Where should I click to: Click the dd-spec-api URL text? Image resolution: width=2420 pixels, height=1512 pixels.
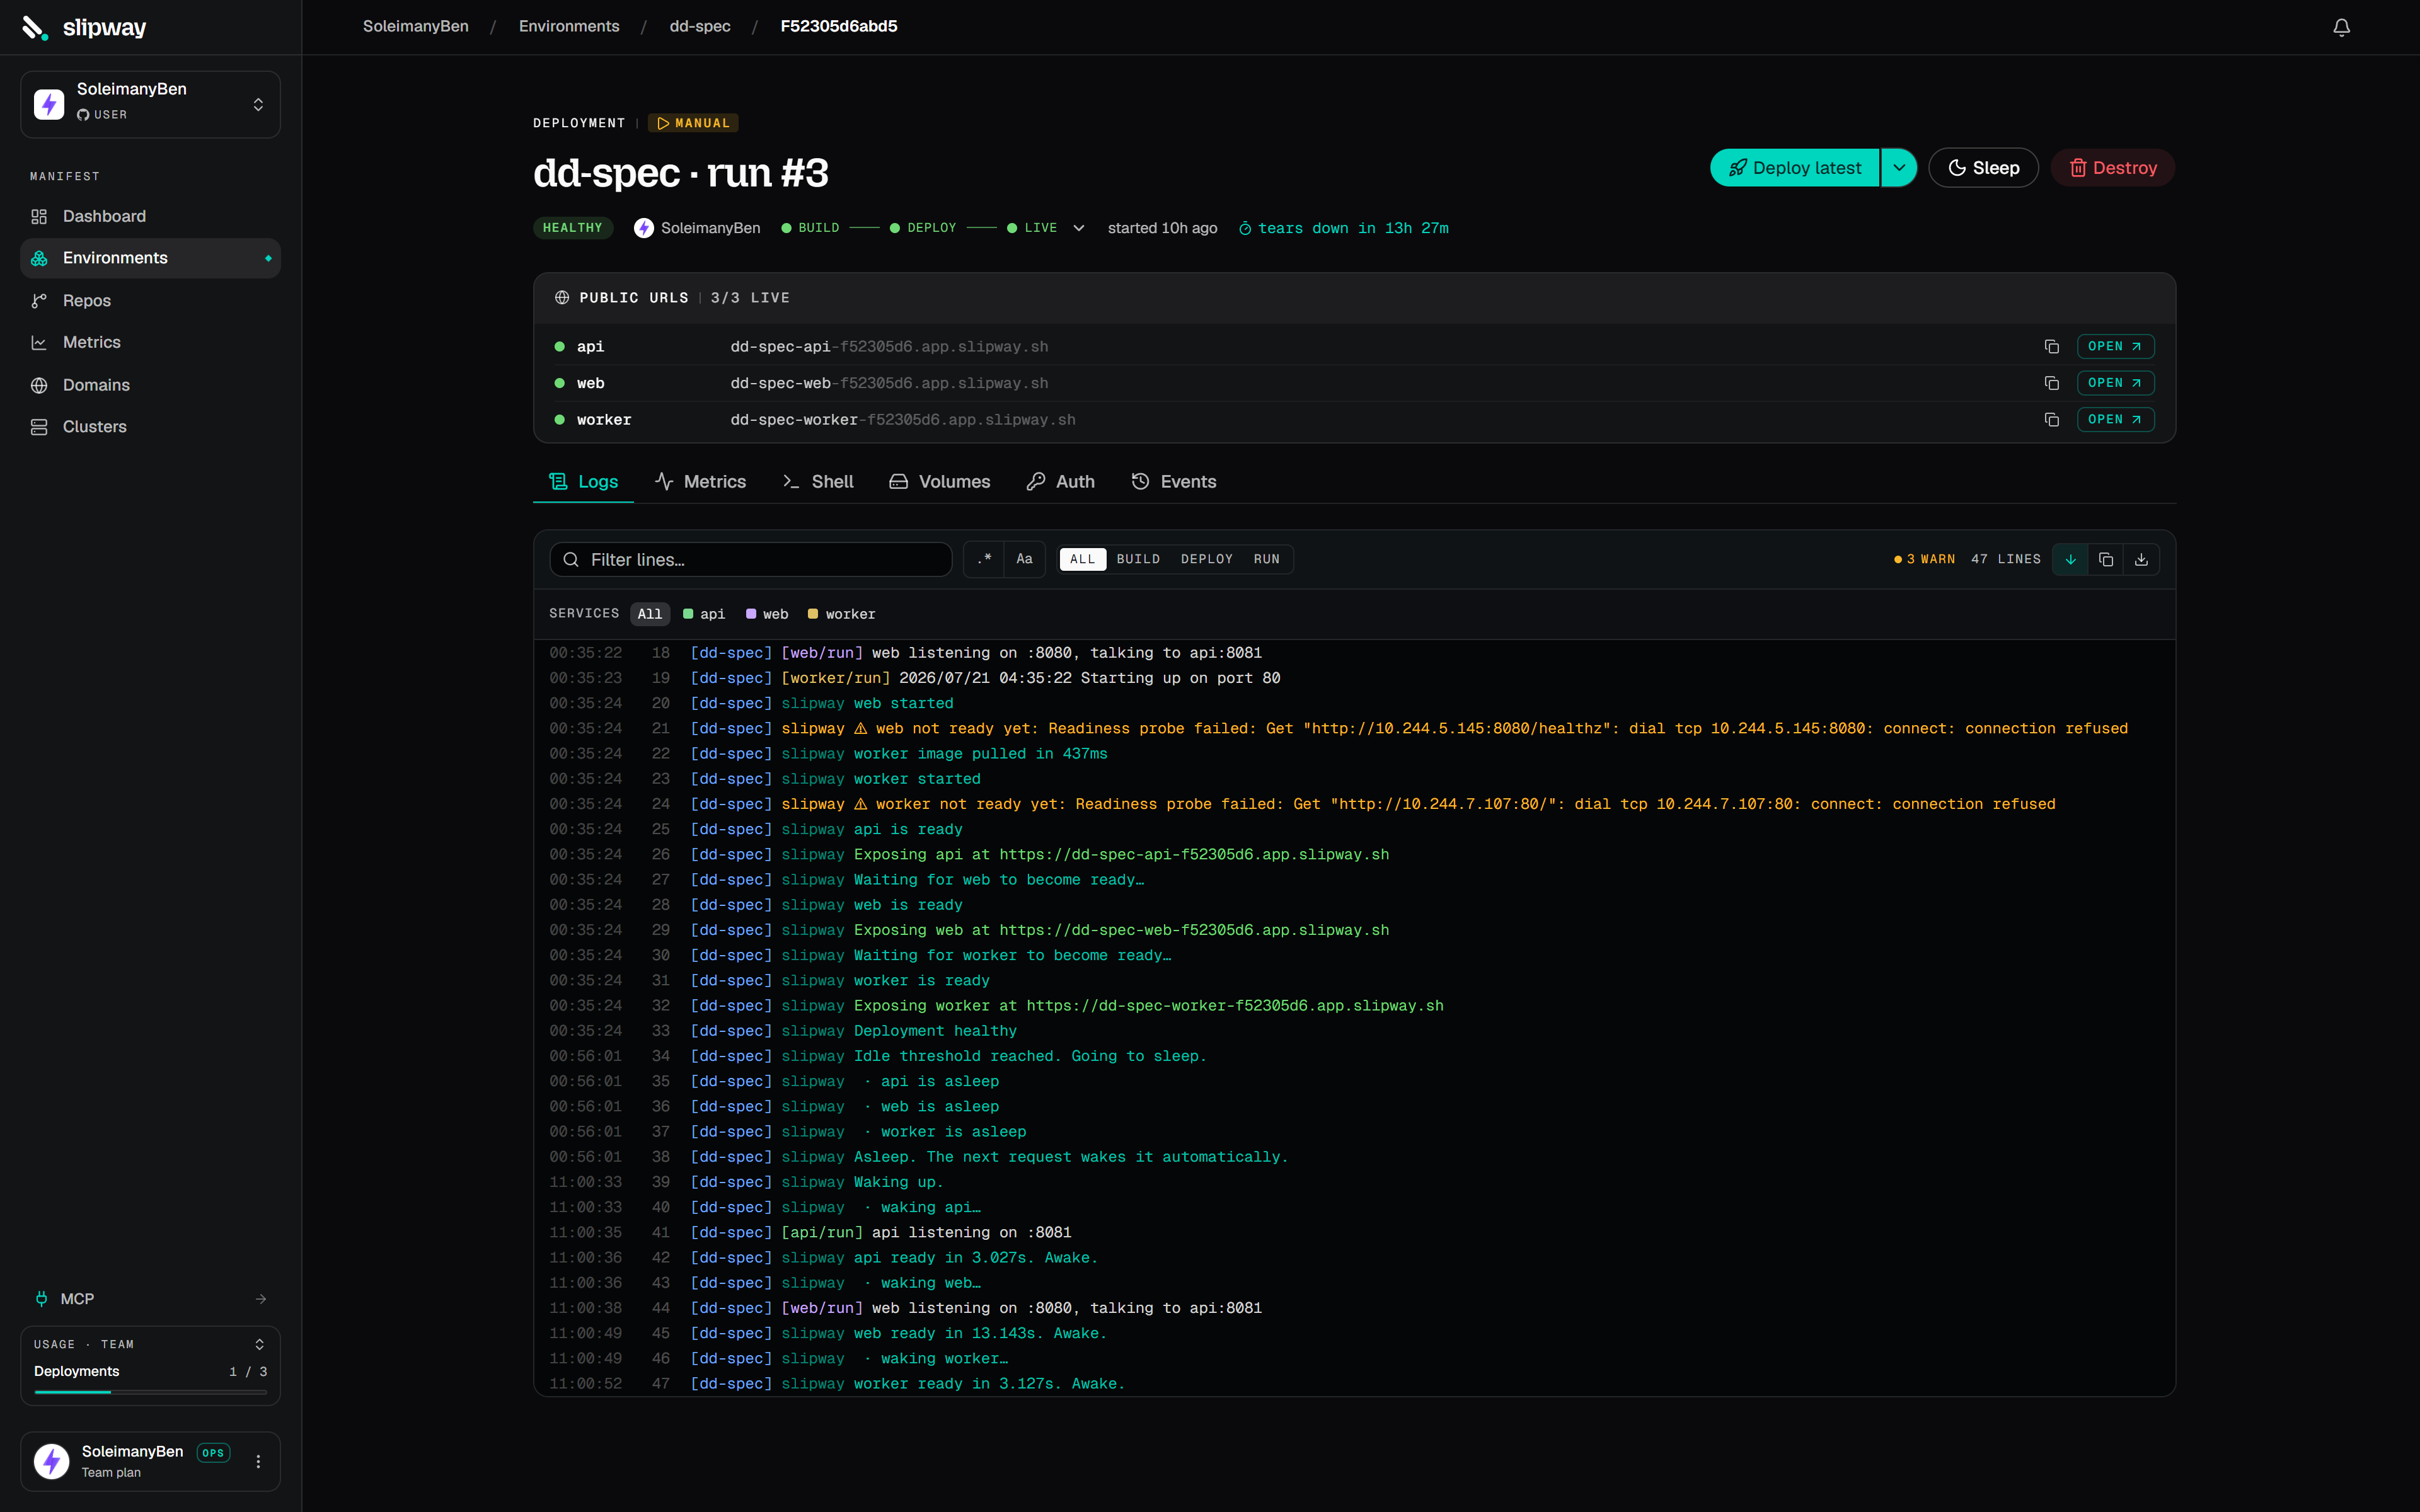click(889, 347)
